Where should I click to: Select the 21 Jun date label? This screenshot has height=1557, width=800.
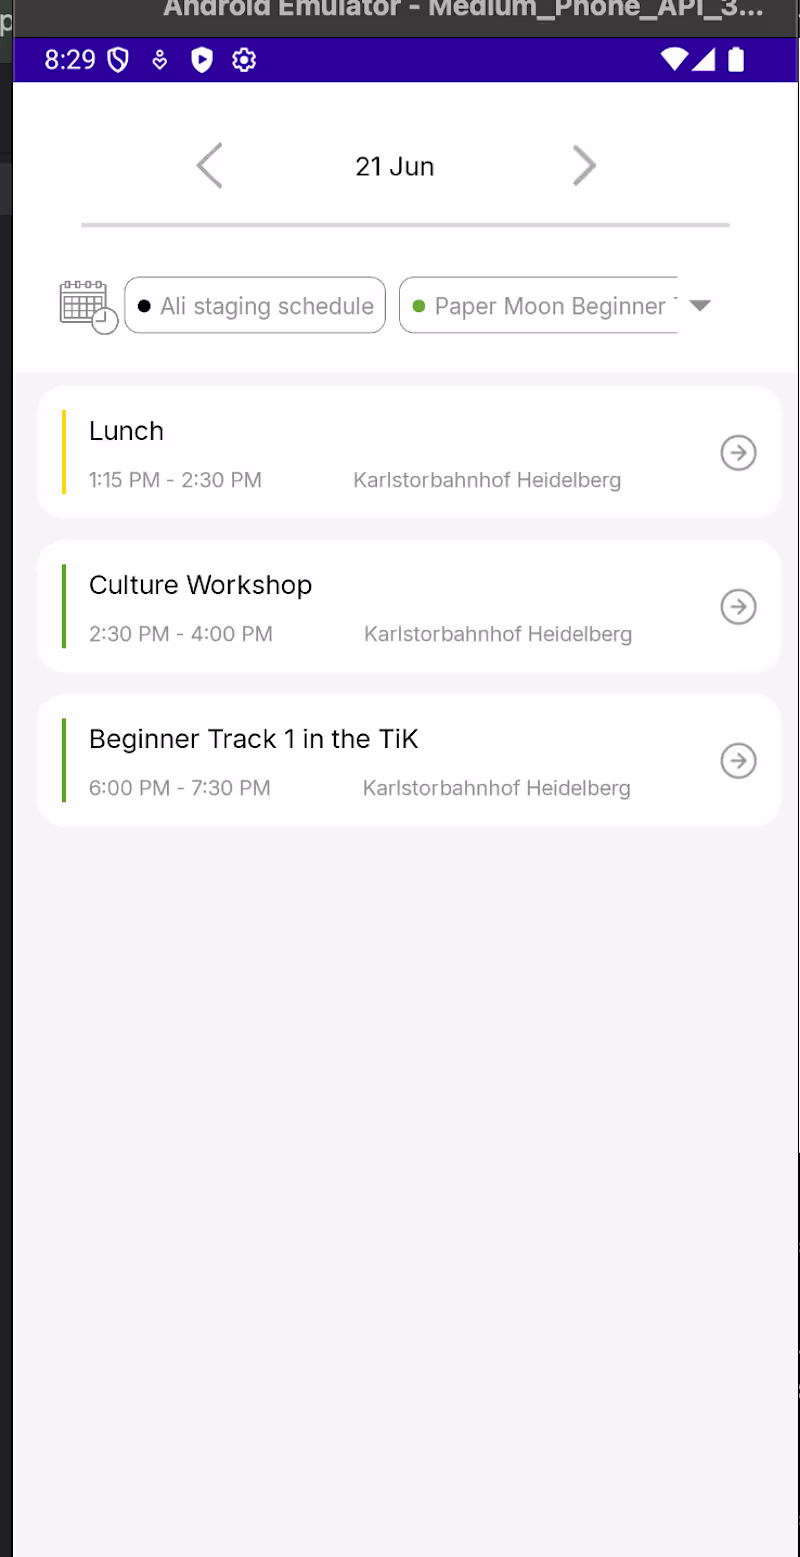[394, 166]
